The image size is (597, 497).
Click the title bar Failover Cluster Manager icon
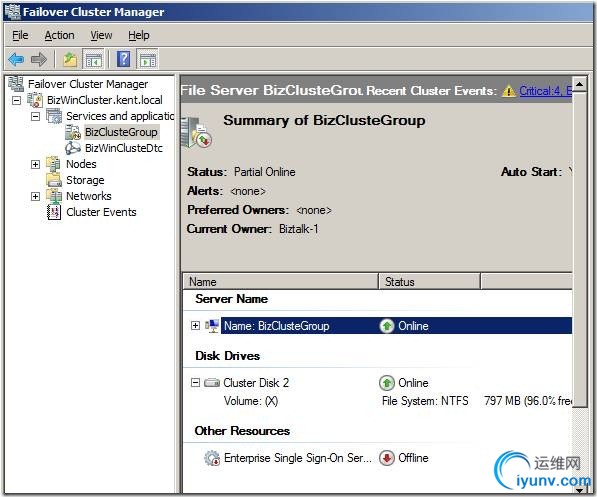[x=12, y=11]
